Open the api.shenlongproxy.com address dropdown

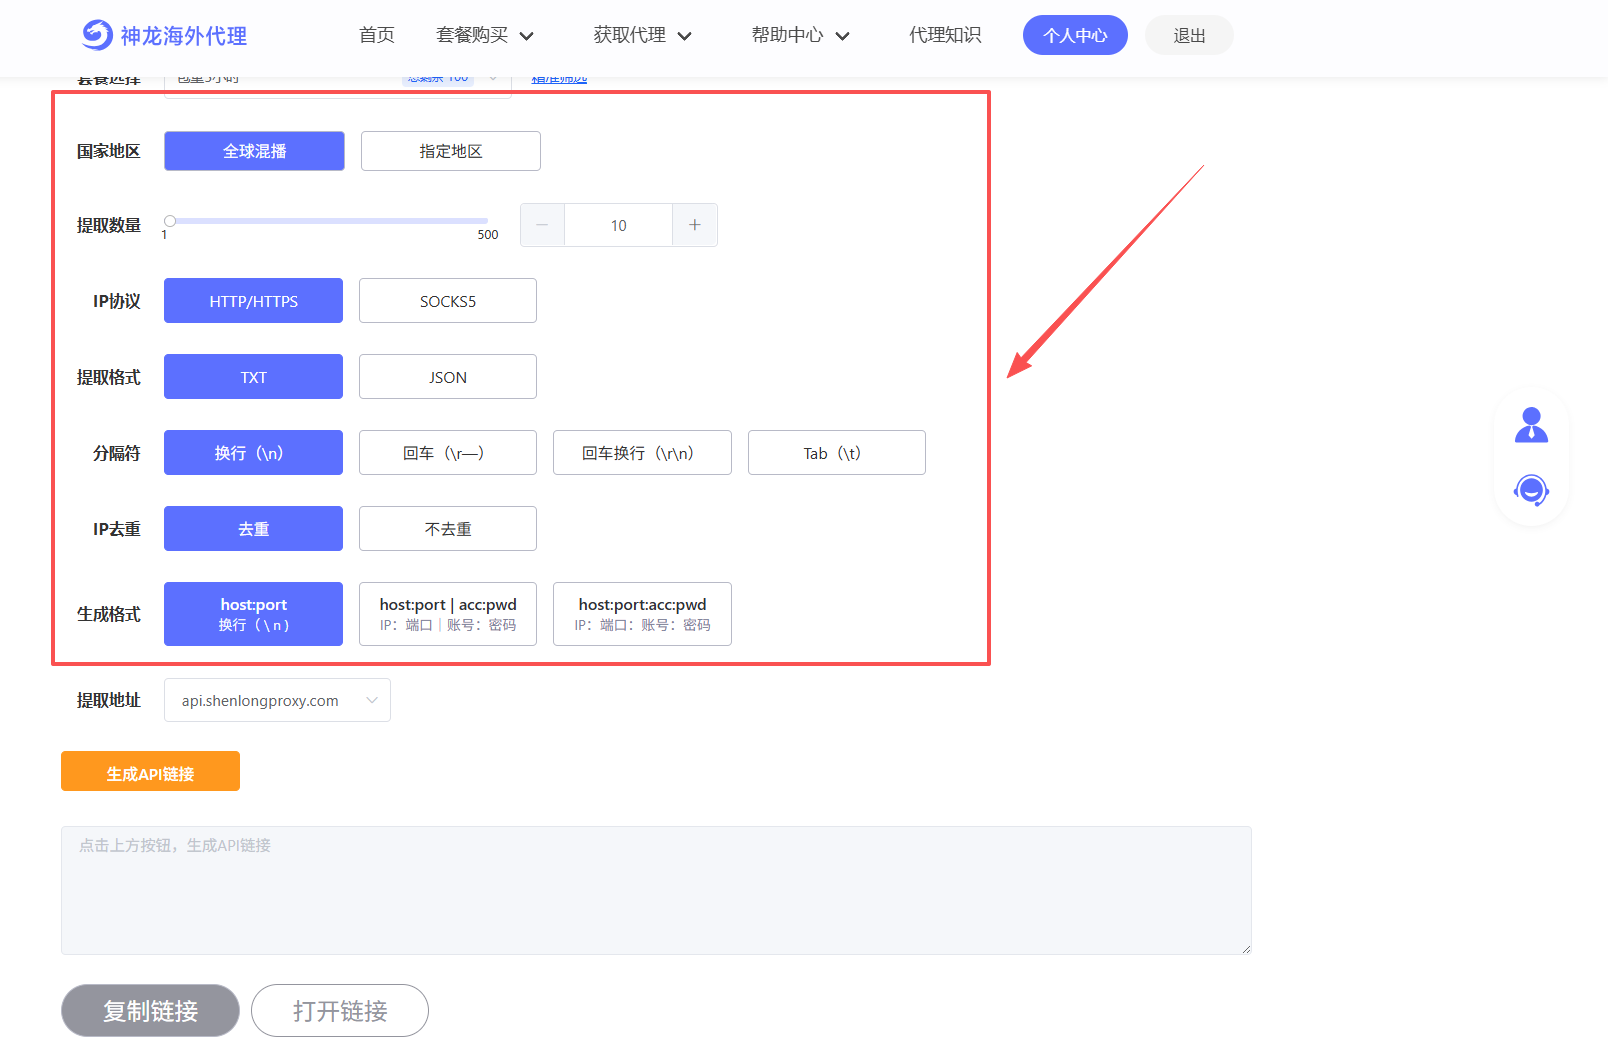(277, 701)
